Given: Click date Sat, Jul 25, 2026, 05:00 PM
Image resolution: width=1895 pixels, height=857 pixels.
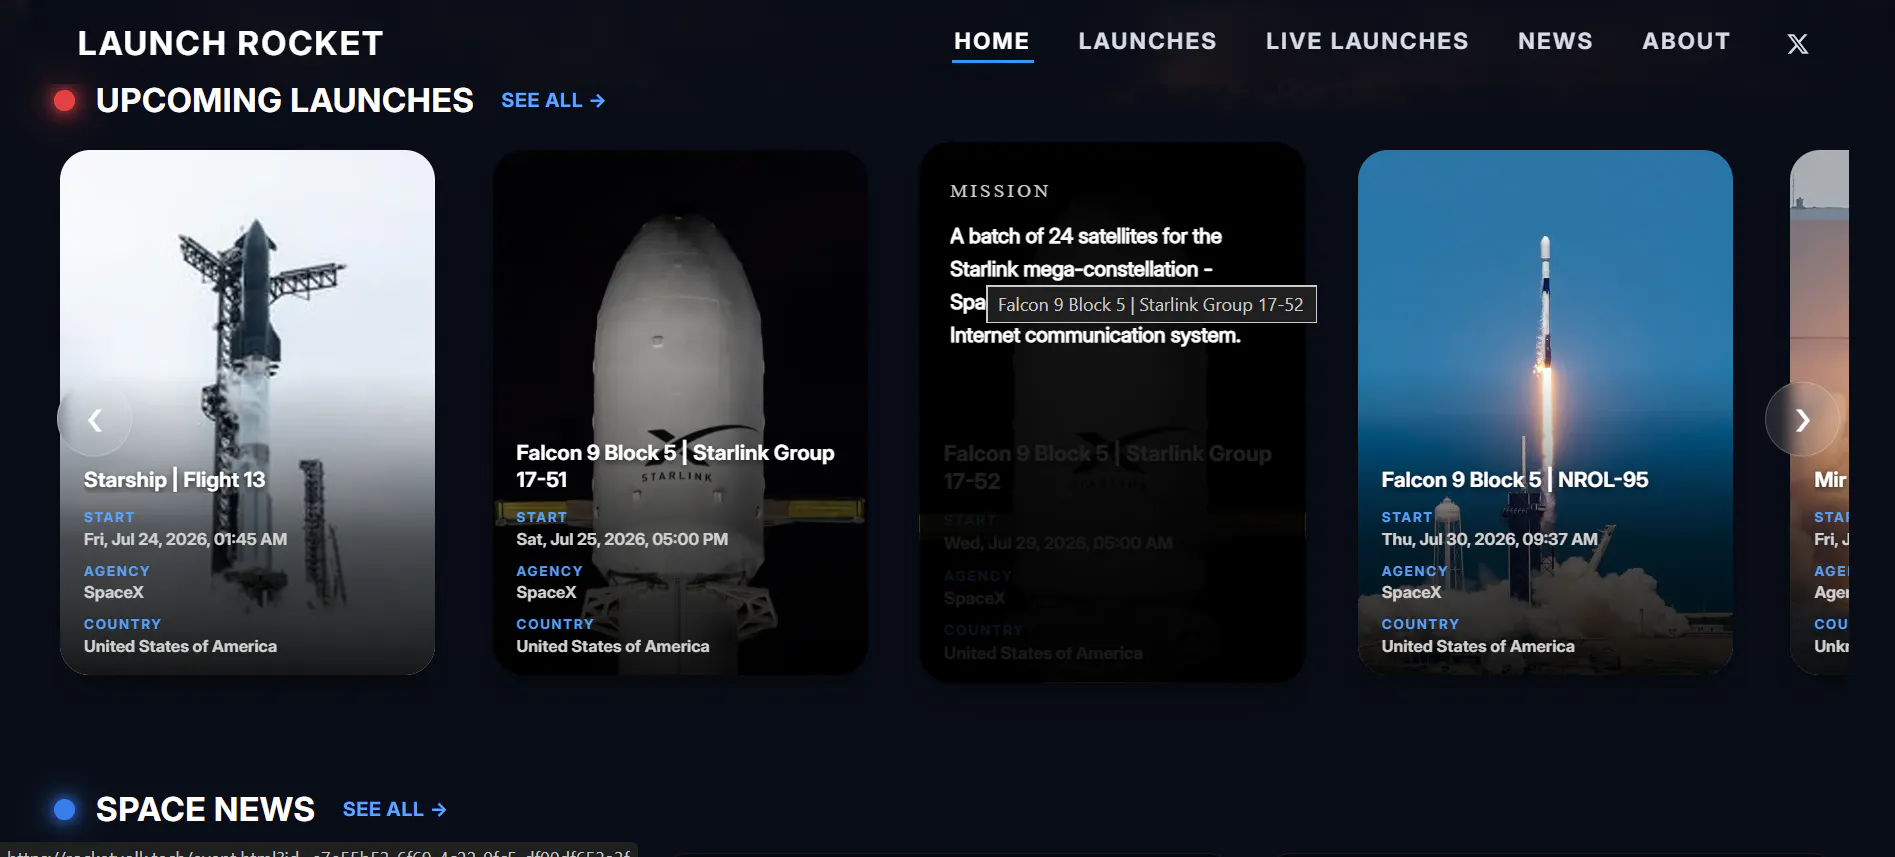Looking at the screenshot, I should pos(622,539).
